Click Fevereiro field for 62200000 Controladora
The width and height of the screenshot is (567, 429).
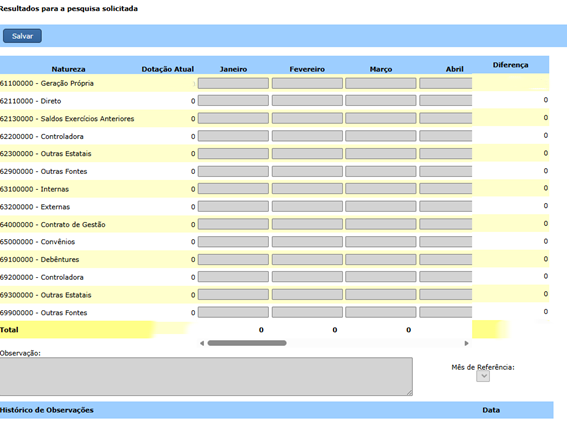[307, 136]
